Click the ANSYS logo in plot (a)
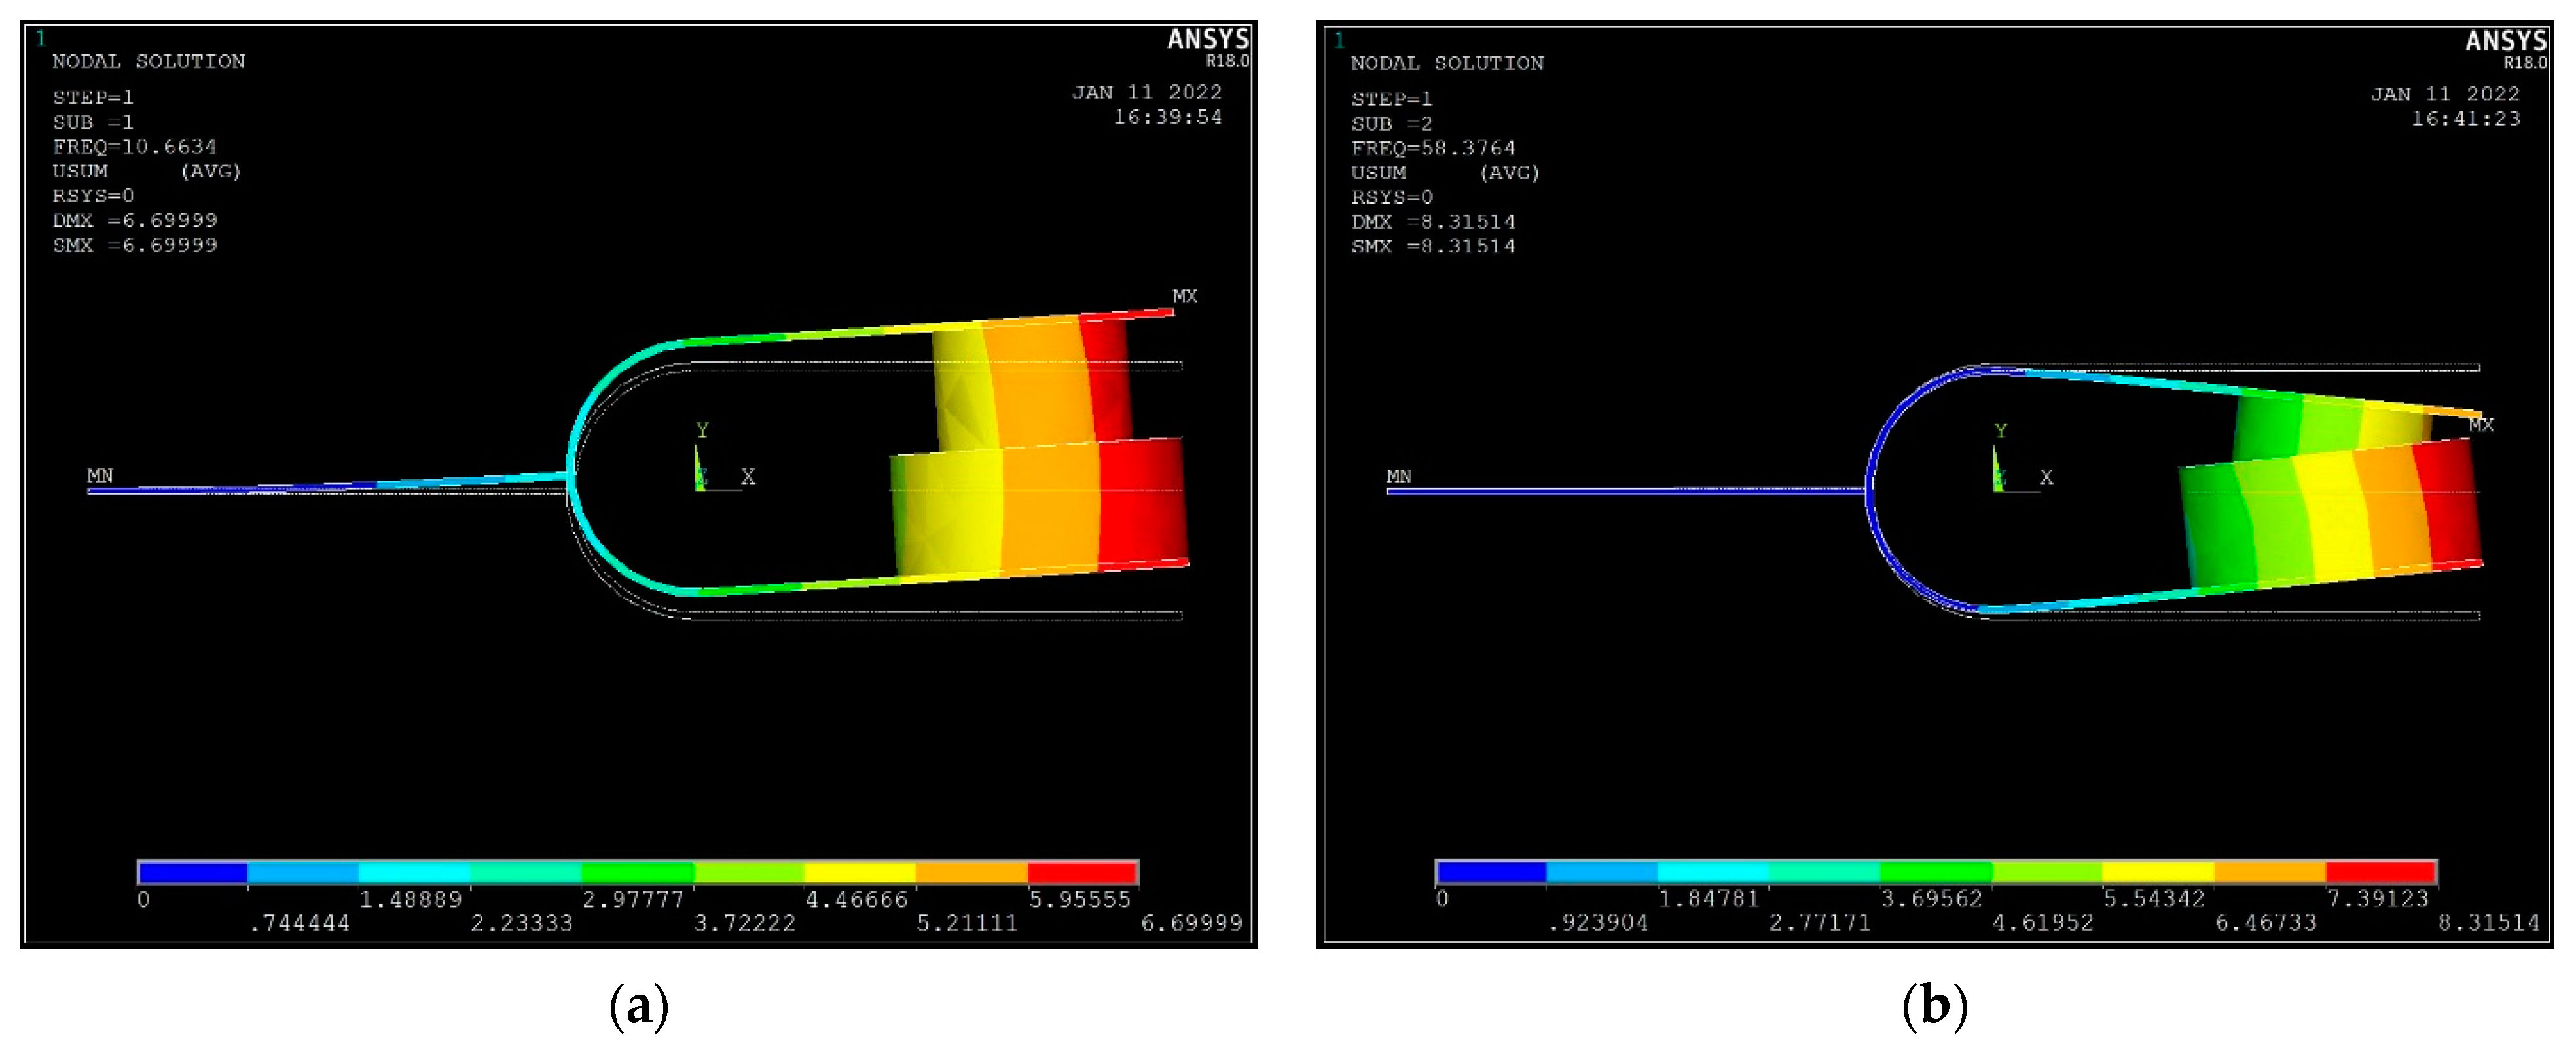 point(1207,40)
